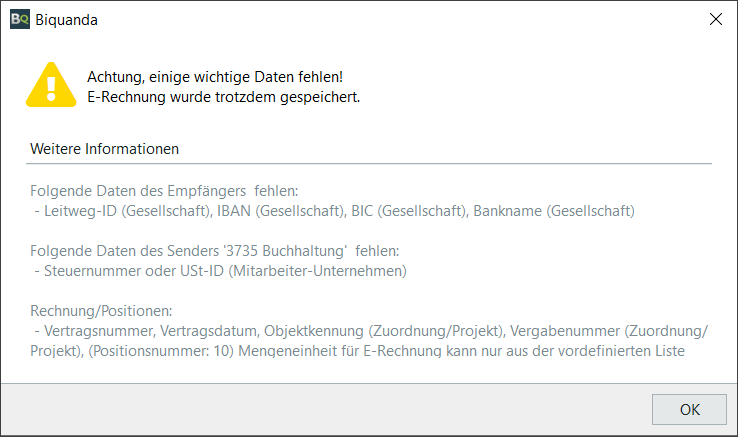Click the Senders '3735 Buchhaltung' line
The height and width of the screenshot is (437, 738).
pos(215,250)
